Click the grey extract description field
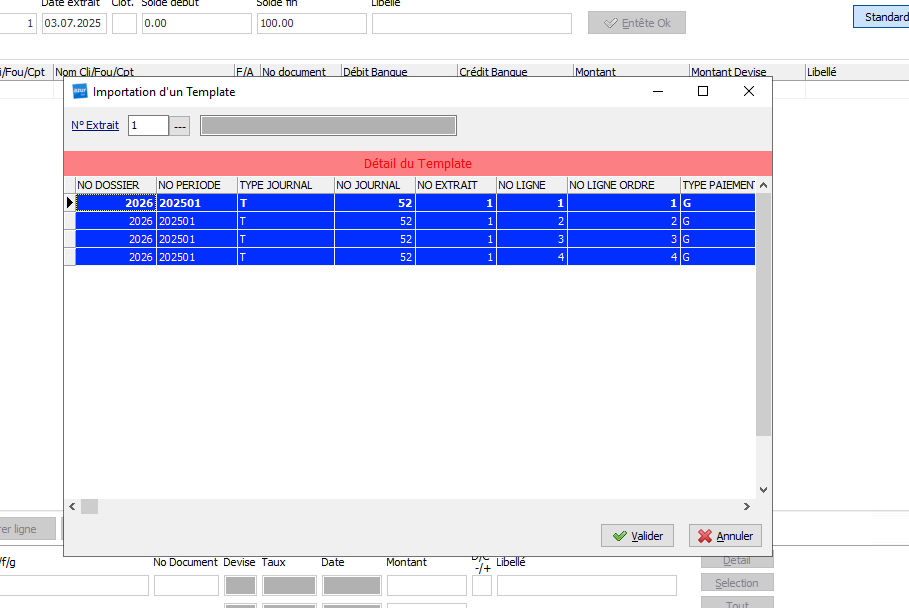Viewport: 909px width, 608px height. point(328,126)
